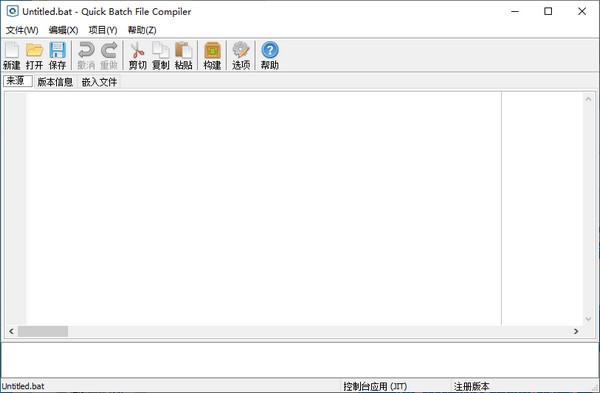
Task: Open the 编辑(X) menu
Action: (x=64, y=30)
